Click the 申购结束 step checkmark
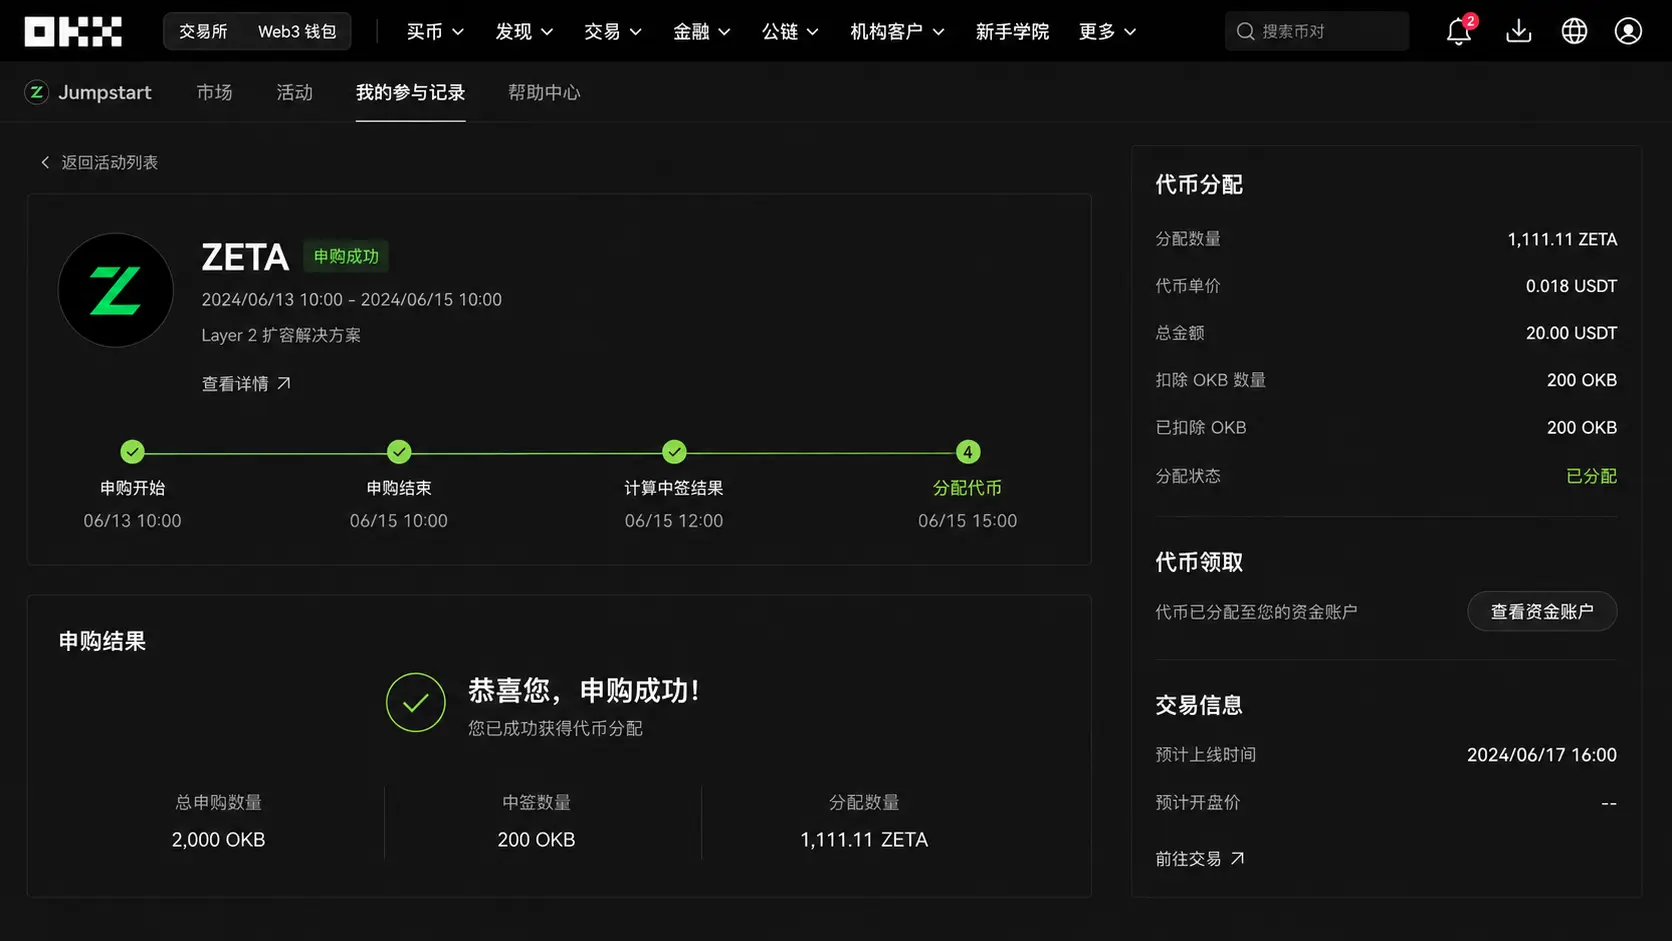Screen dimensions: 1672x941 (x=399, y=452)
